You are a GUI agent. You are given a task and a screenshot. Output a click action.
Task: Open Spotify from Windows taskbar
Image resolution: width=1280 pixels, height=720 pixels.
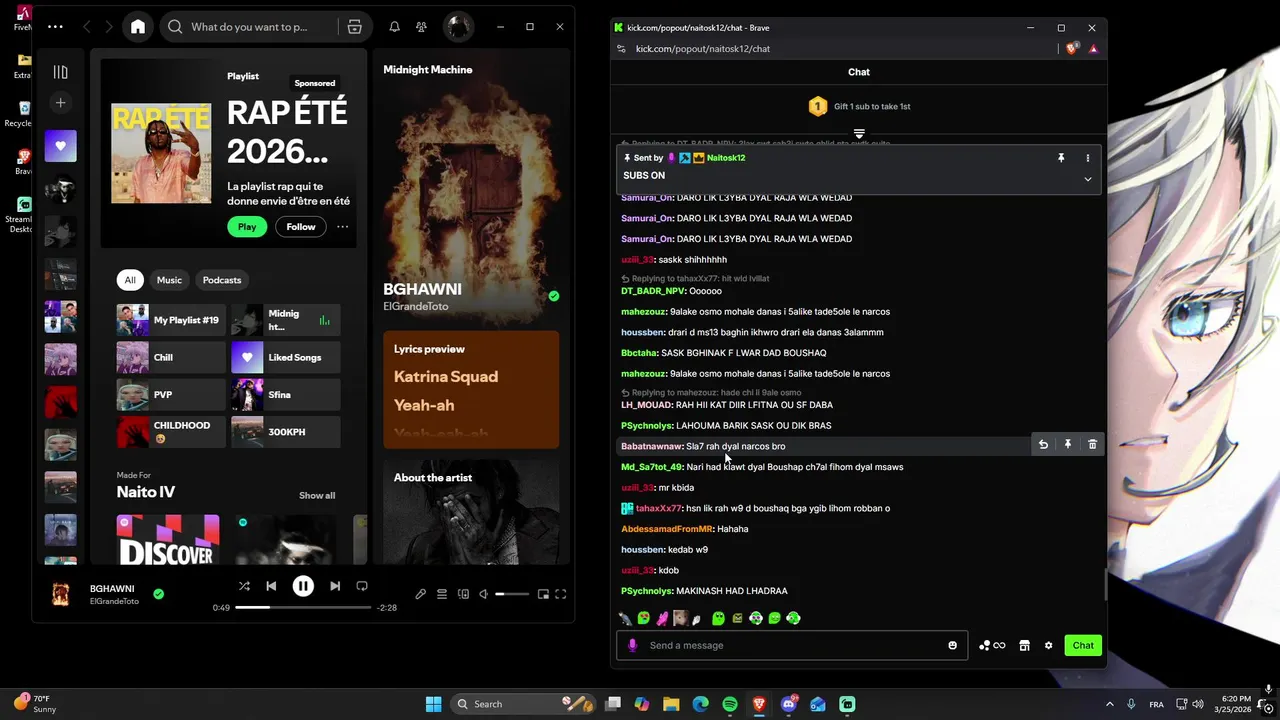(730, 704)
